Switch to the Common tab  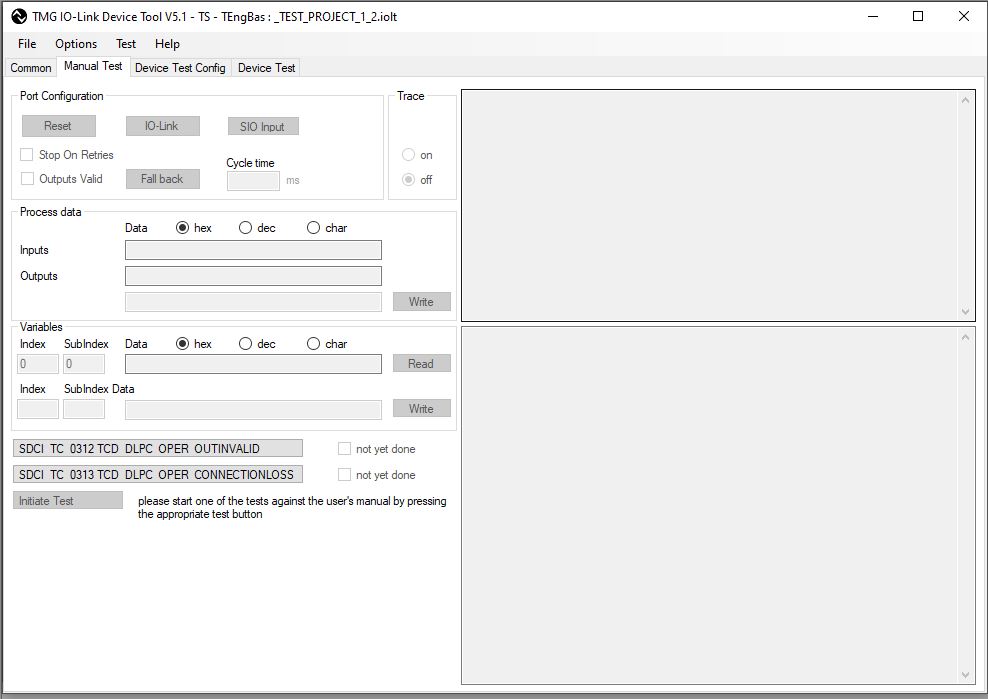tap(31, 68)
